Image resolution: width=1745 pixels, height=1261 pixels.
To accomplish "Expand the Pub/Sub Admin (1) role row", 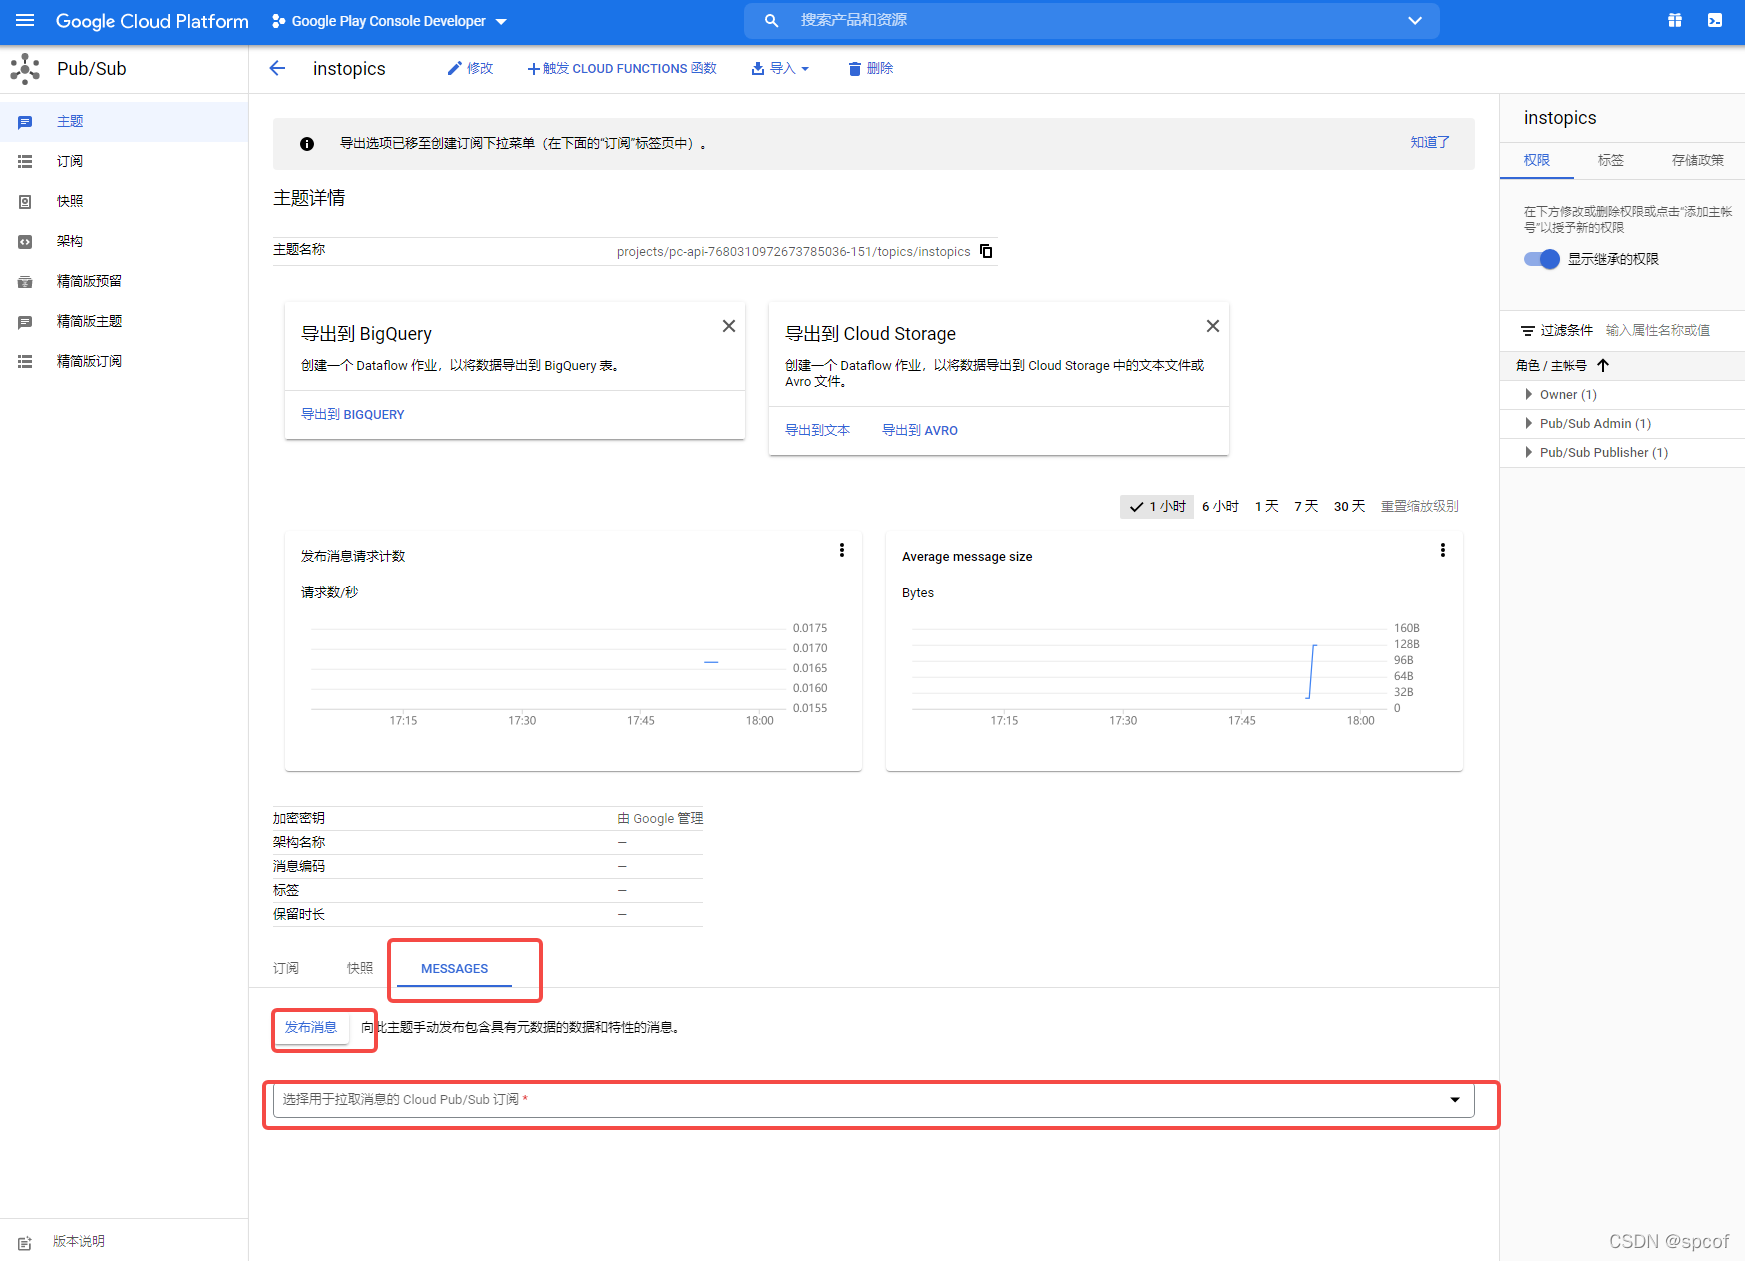I will point(1528,423).
